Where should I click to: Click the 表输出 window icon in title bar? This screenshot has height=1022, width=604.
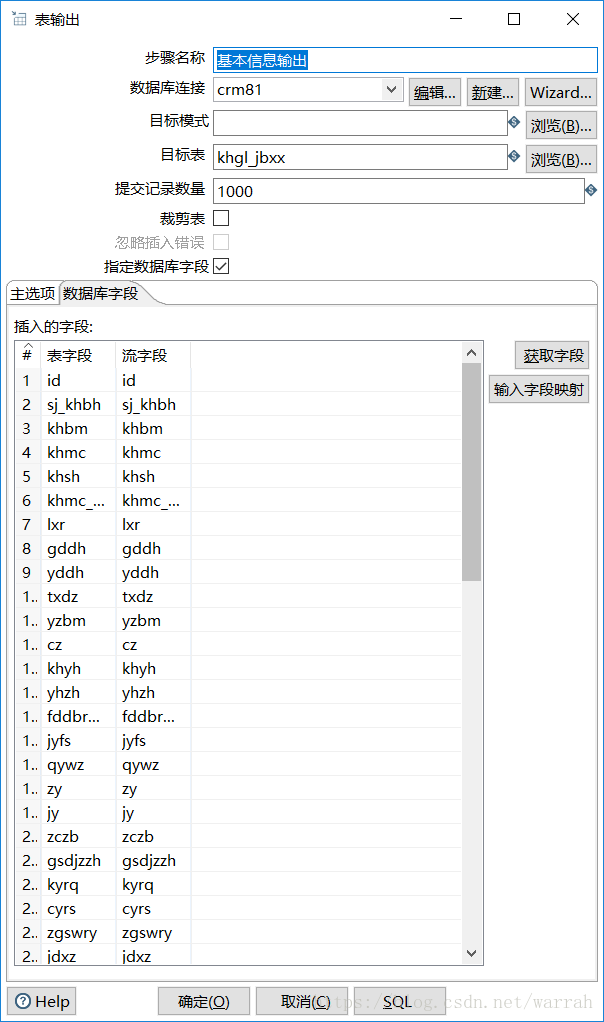pyautogui.click(x=19, y=19)
